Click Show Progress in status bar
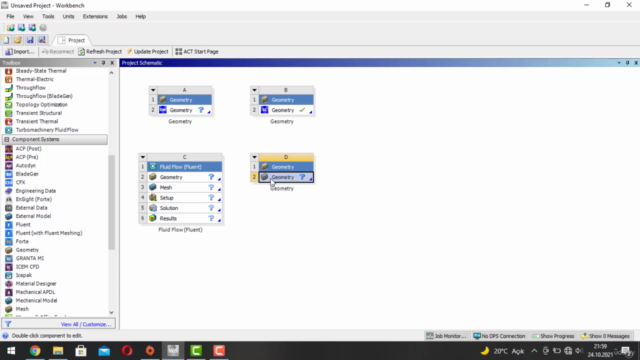This screenshot has height=360, width=640. click(553, 336)
